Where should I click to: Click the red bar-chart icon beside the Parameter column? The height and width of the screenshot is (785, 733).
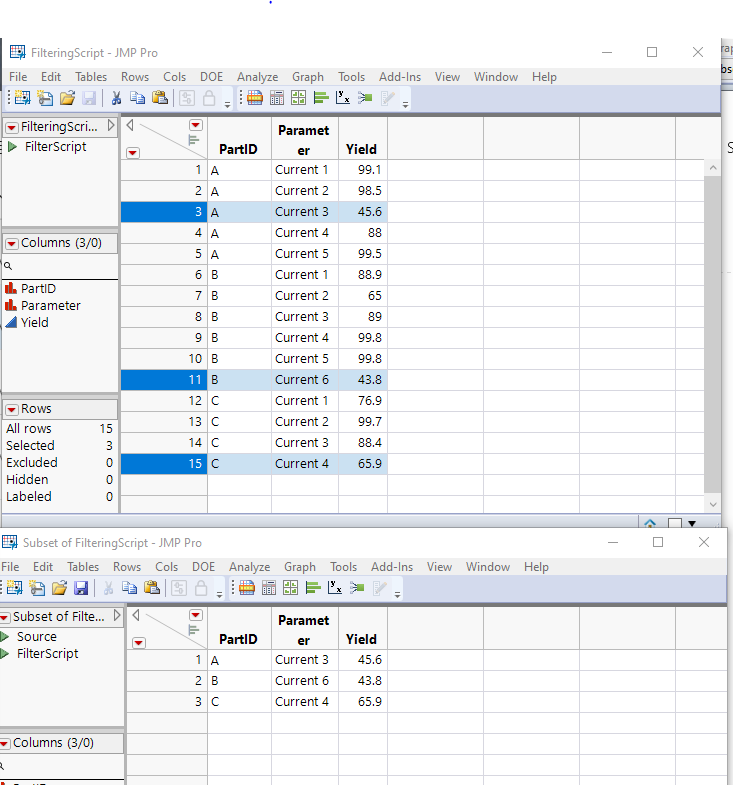pyautogui.click(x=11, y=305)
